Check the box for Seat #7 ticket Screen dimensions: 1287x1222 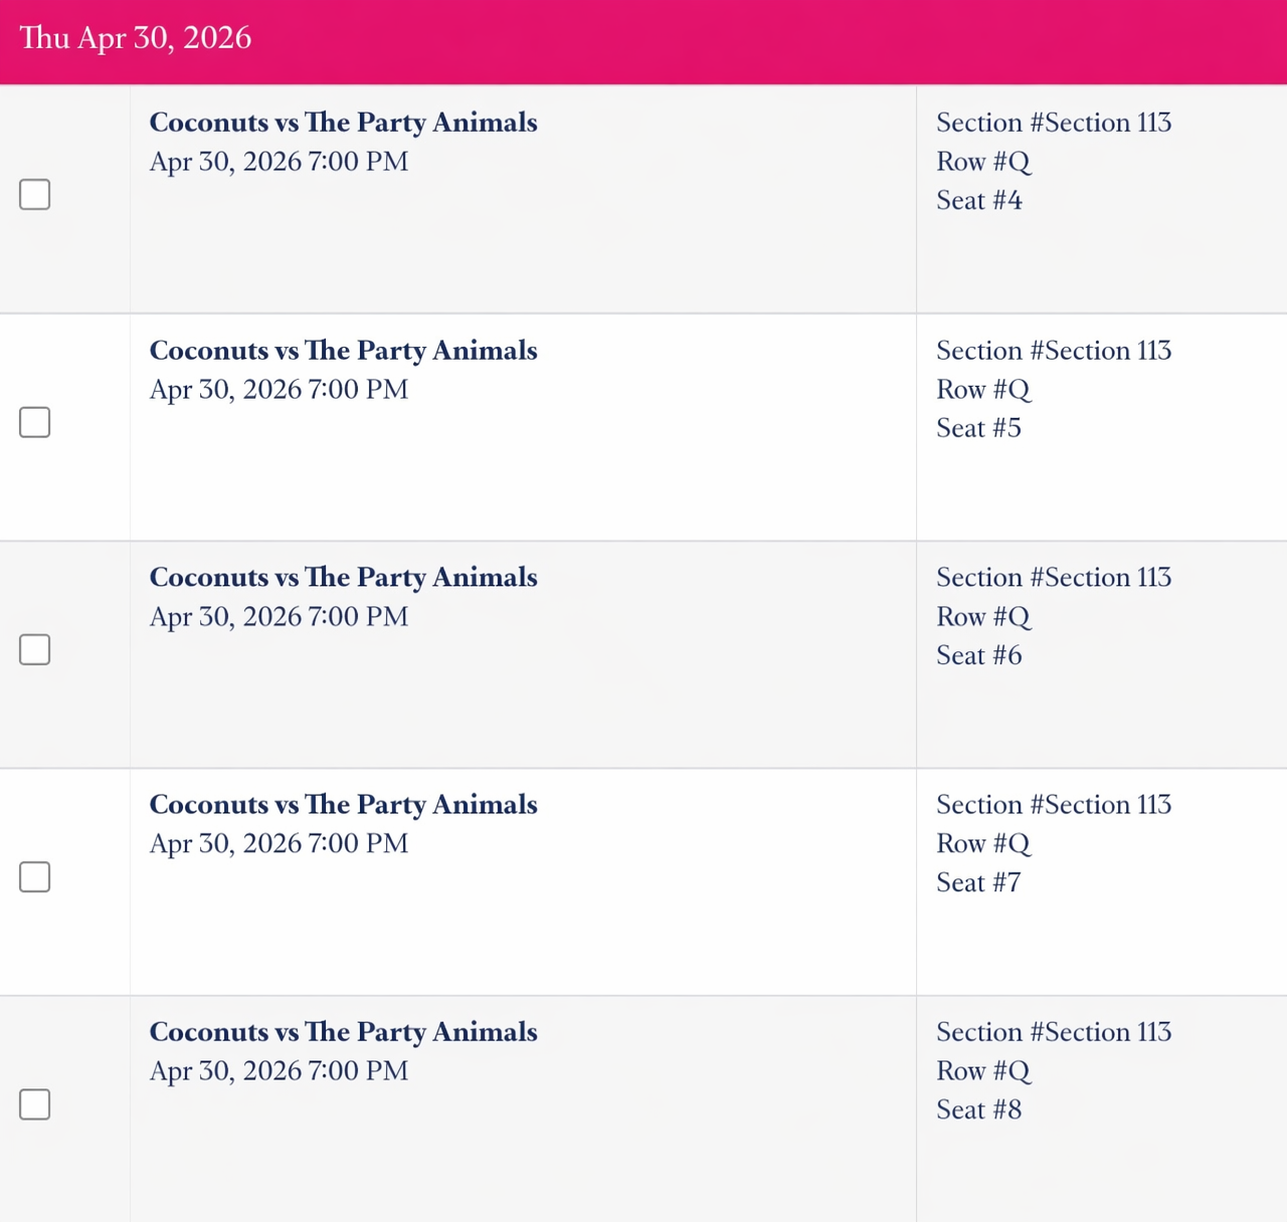tap(35, 877)
